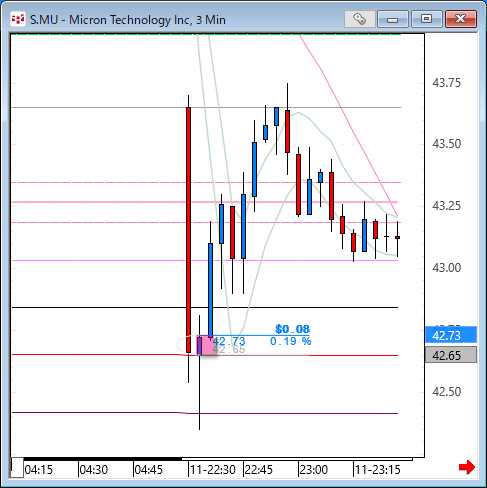Click the 43.00 price scale label
The height and width of the screenshot is (488, 487).
(x=446, y=267)
